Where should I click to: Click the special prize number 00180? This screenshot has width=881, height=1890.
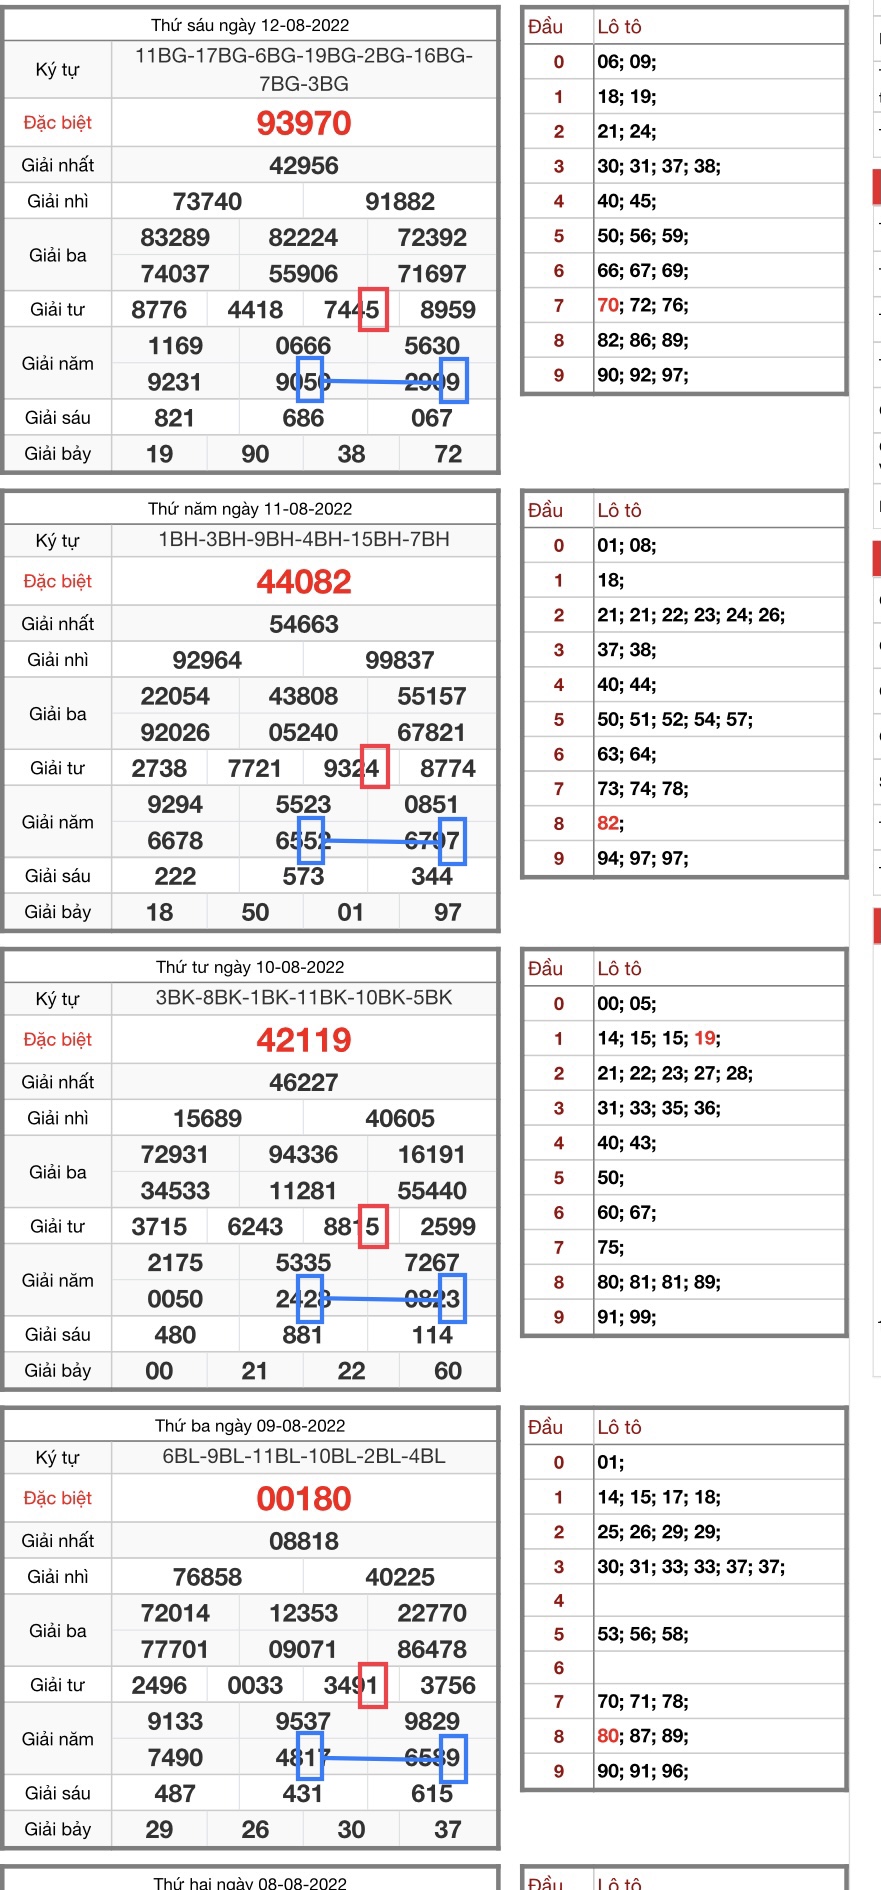click(303, 1498)
